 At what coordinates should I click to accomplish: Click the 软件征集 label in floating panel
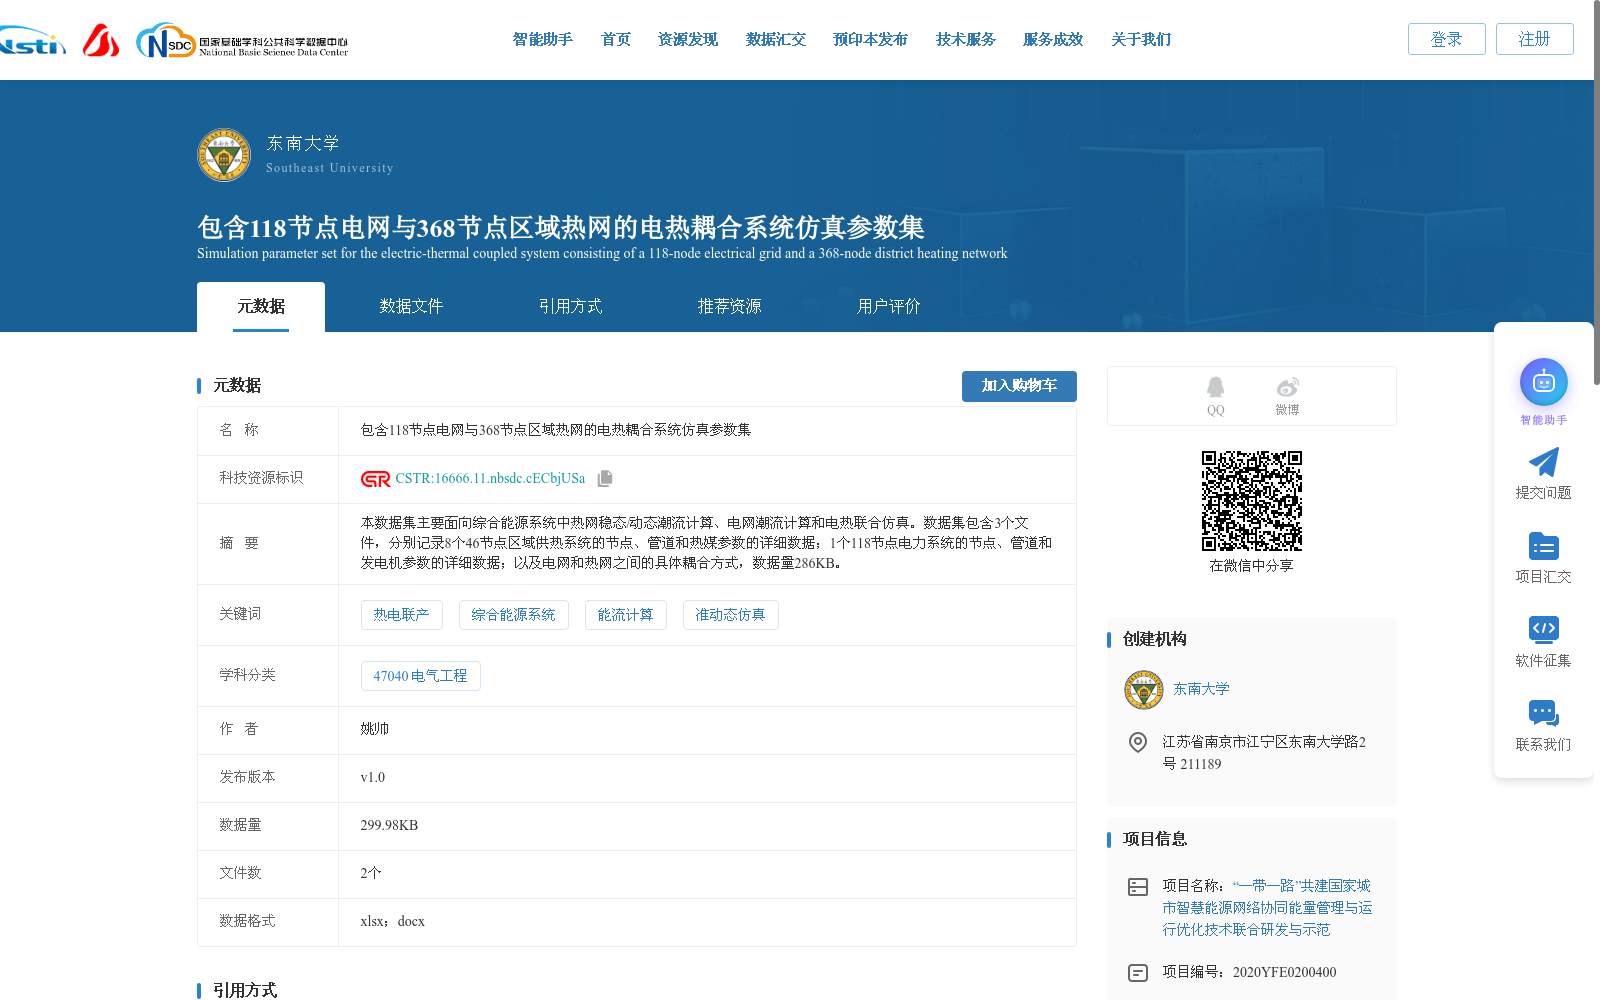(1543, 661)
